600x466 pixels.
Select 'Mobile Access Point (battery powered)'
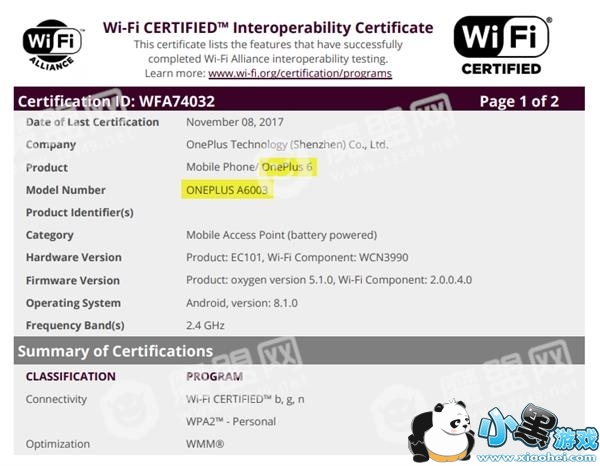(x=282, y=235)
